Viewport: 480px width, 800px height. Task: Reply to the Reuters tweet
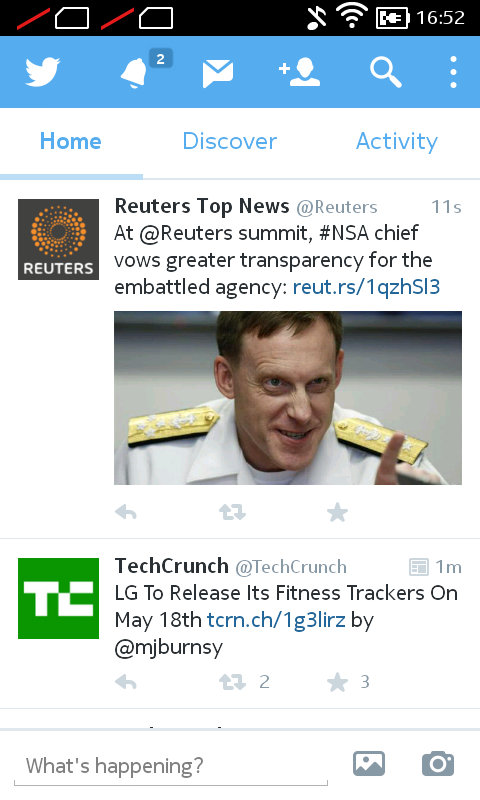pyautogui.click(x=125, y=512)
